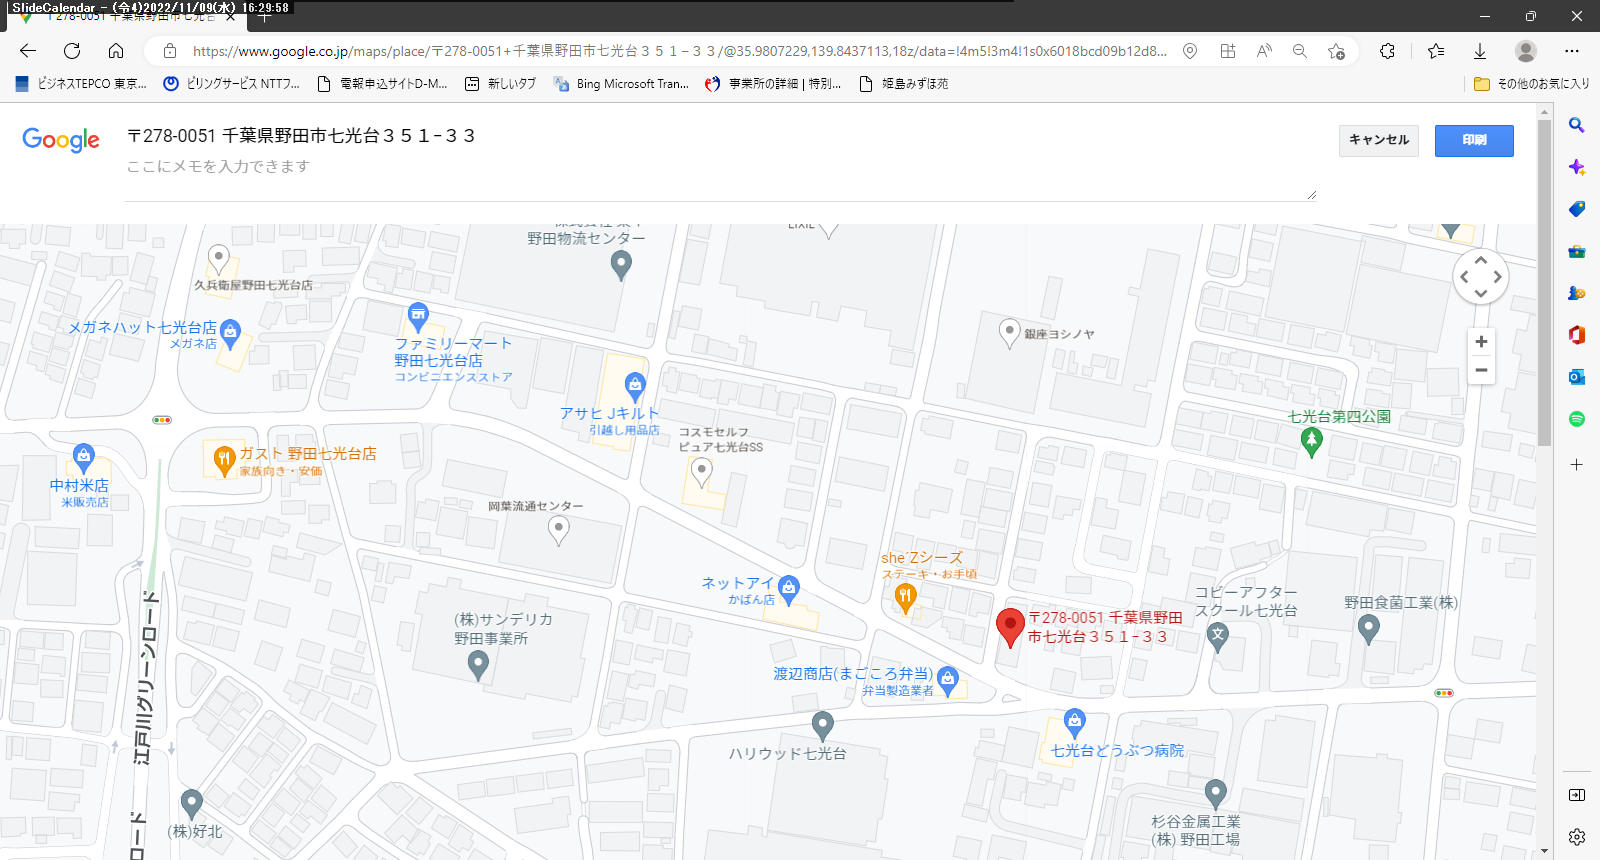
Task: Select 岡葉流通センター map pin
Action: (559, 531)
